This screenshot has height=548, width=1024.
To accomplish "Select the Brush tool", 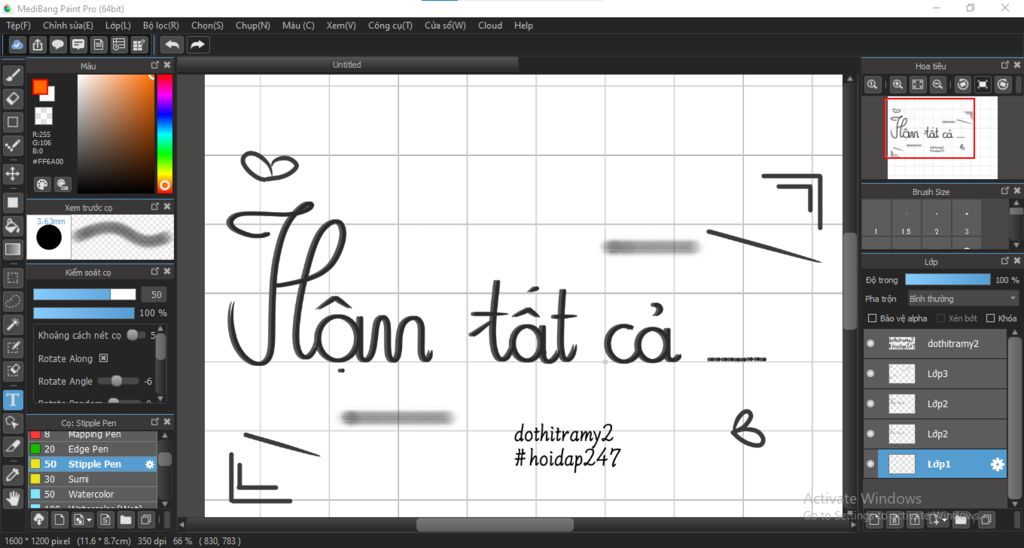I will [12, 75].
